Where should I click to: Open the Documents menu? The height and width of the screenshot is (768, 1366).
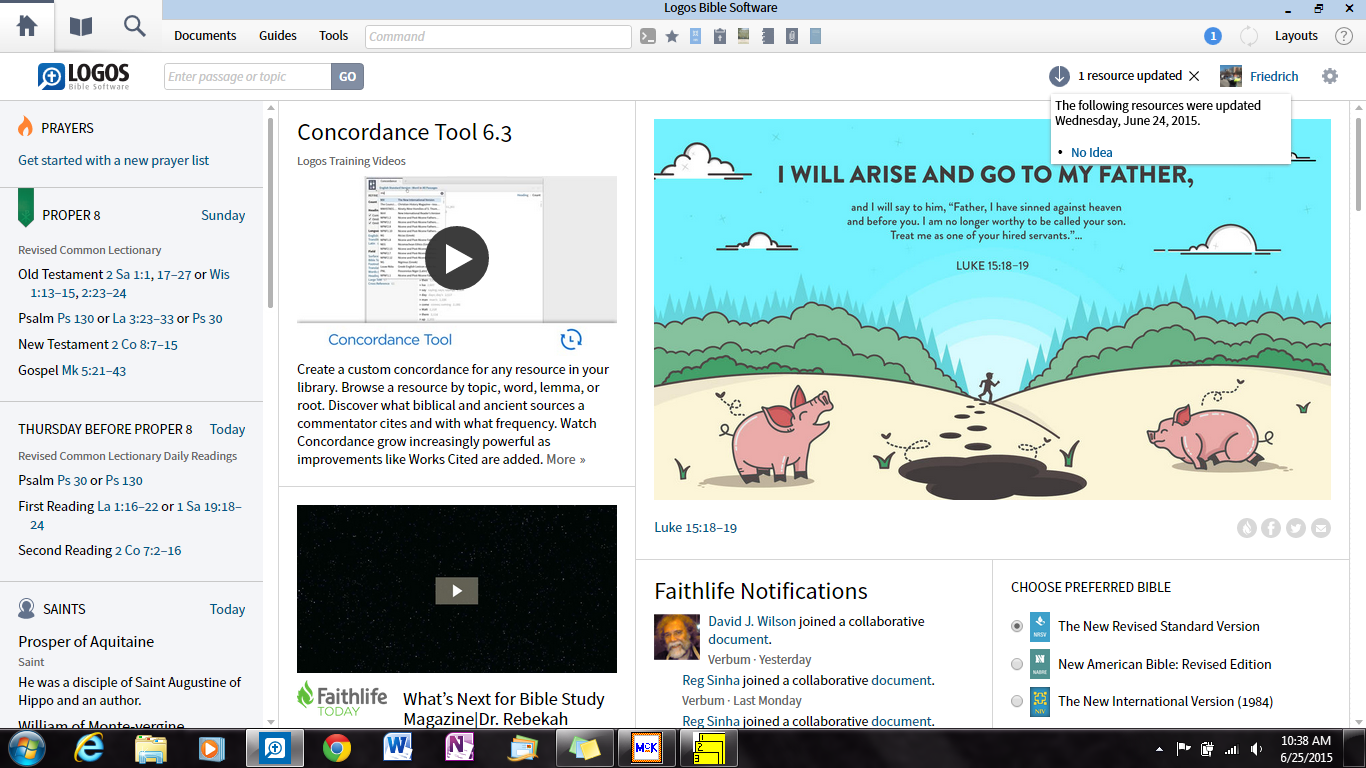[205, 36]
